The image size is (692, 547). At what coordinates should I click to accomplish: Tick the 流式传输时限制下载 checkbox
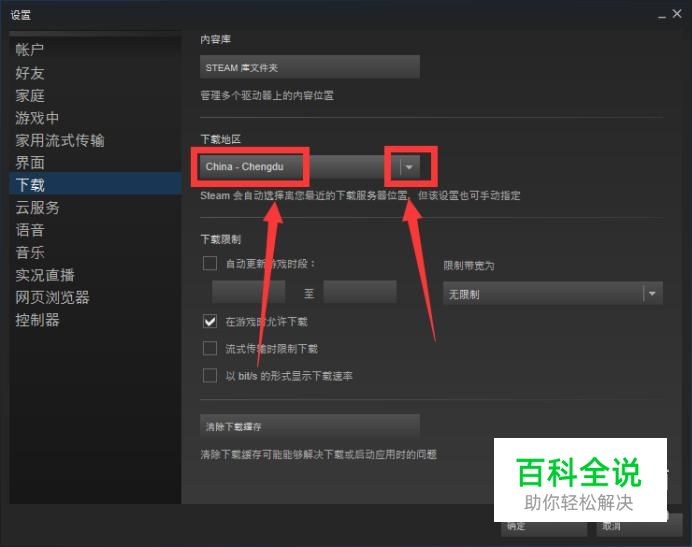click(x=210, y=348)
